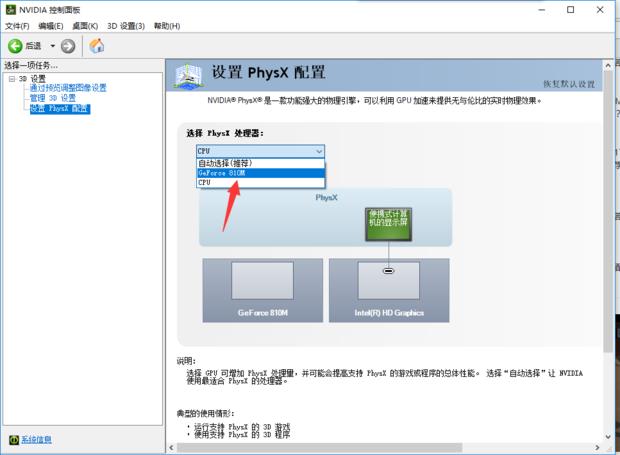
Task: Select GeForce 810M in dropdown list
Action: (x=260, y=173)
